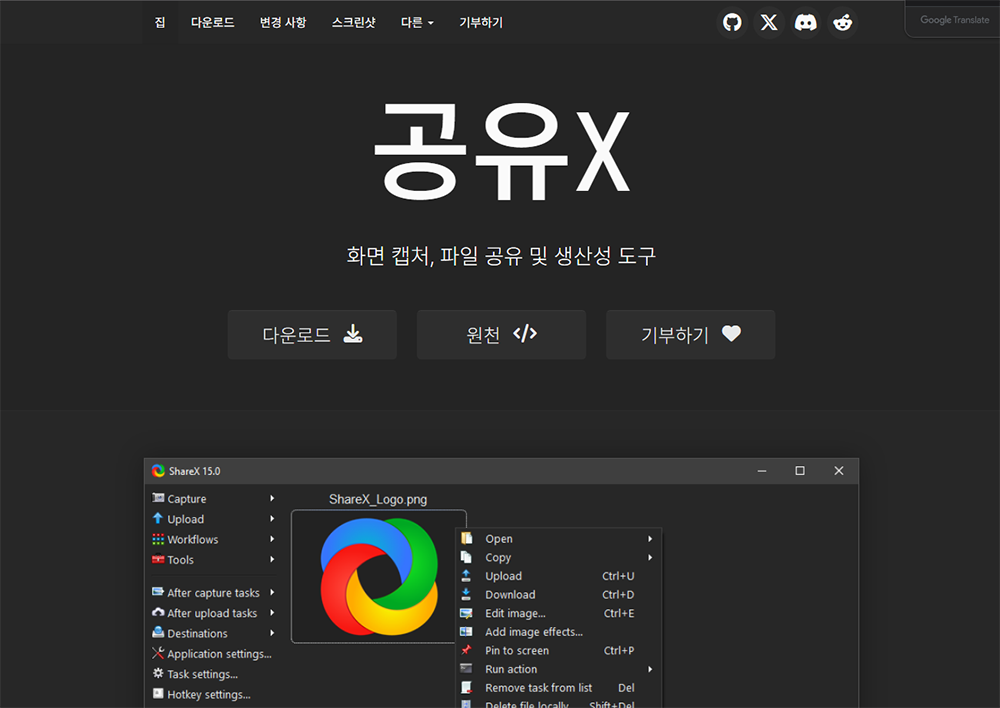This screenshot has width=1000, height=708.
Task: Click the Open folder icon in context menu
Action: [x=467, y=538]
